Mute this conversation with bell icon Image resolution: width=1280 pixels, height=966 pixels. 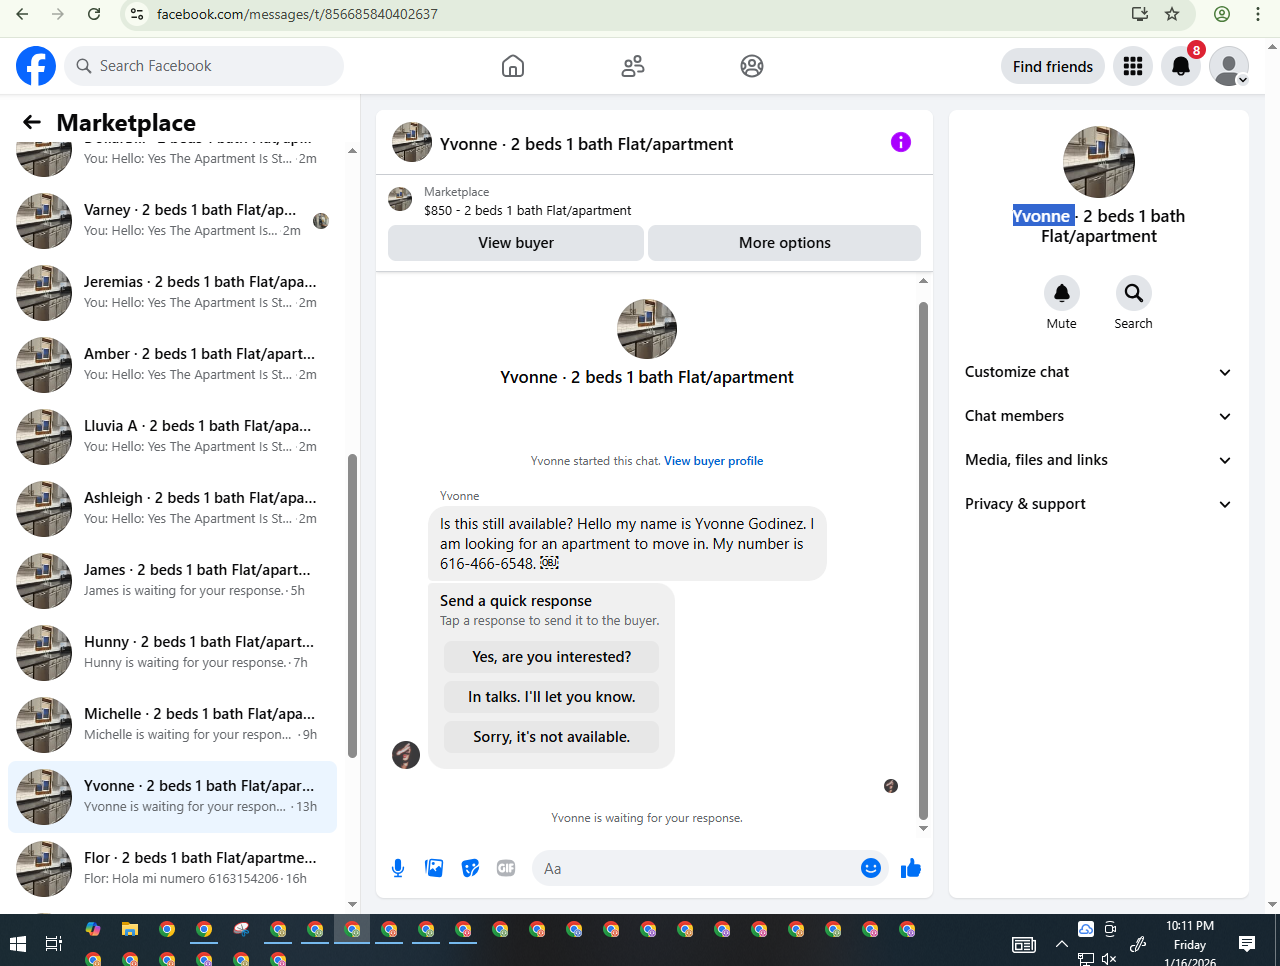[x=1062, y=293]
